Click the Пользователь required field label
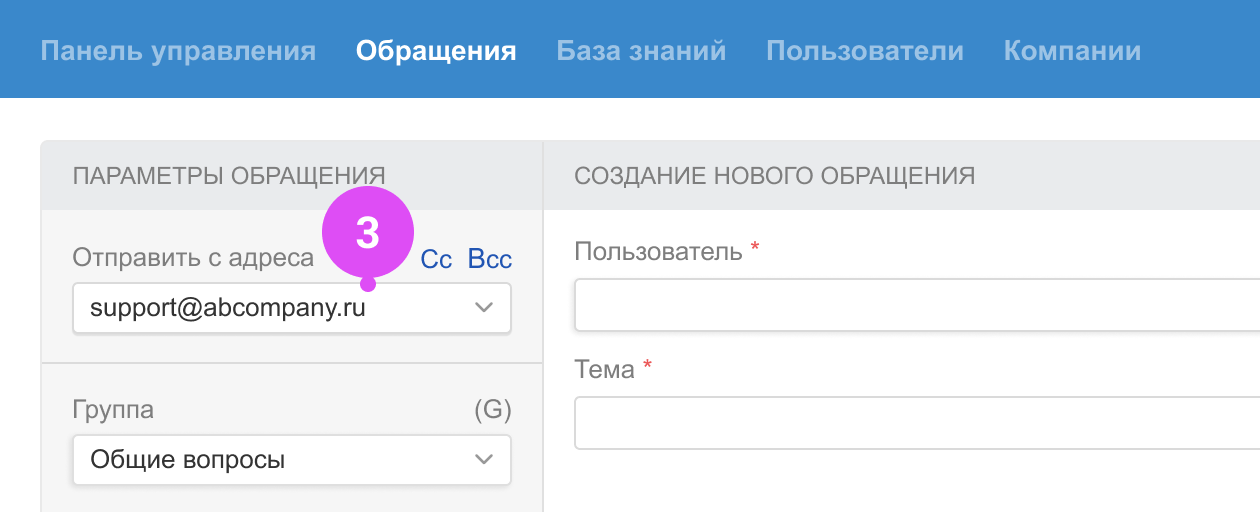This screenshot has height=512, width=1260. coord(658,251)
